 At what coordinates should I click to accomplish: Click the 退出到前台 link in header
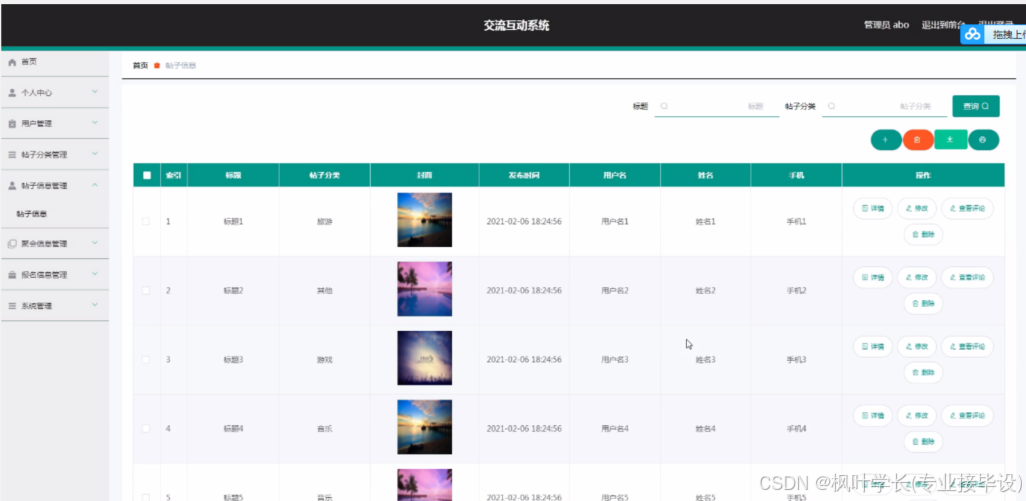pyautogui.click(x=943, y=25)
